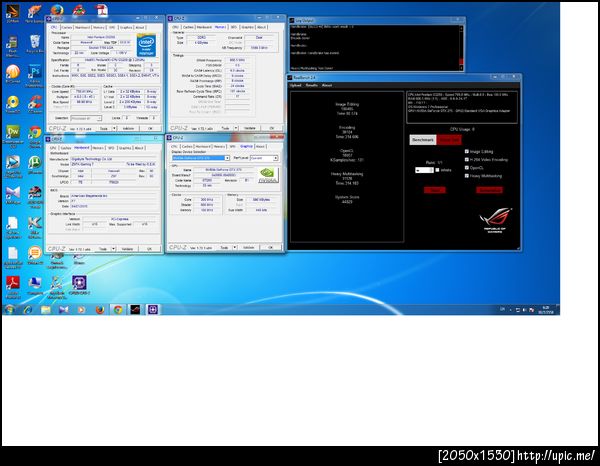Open Tools dropdown arrow in CPU-Z Mainboard window

tap(113, 249)
